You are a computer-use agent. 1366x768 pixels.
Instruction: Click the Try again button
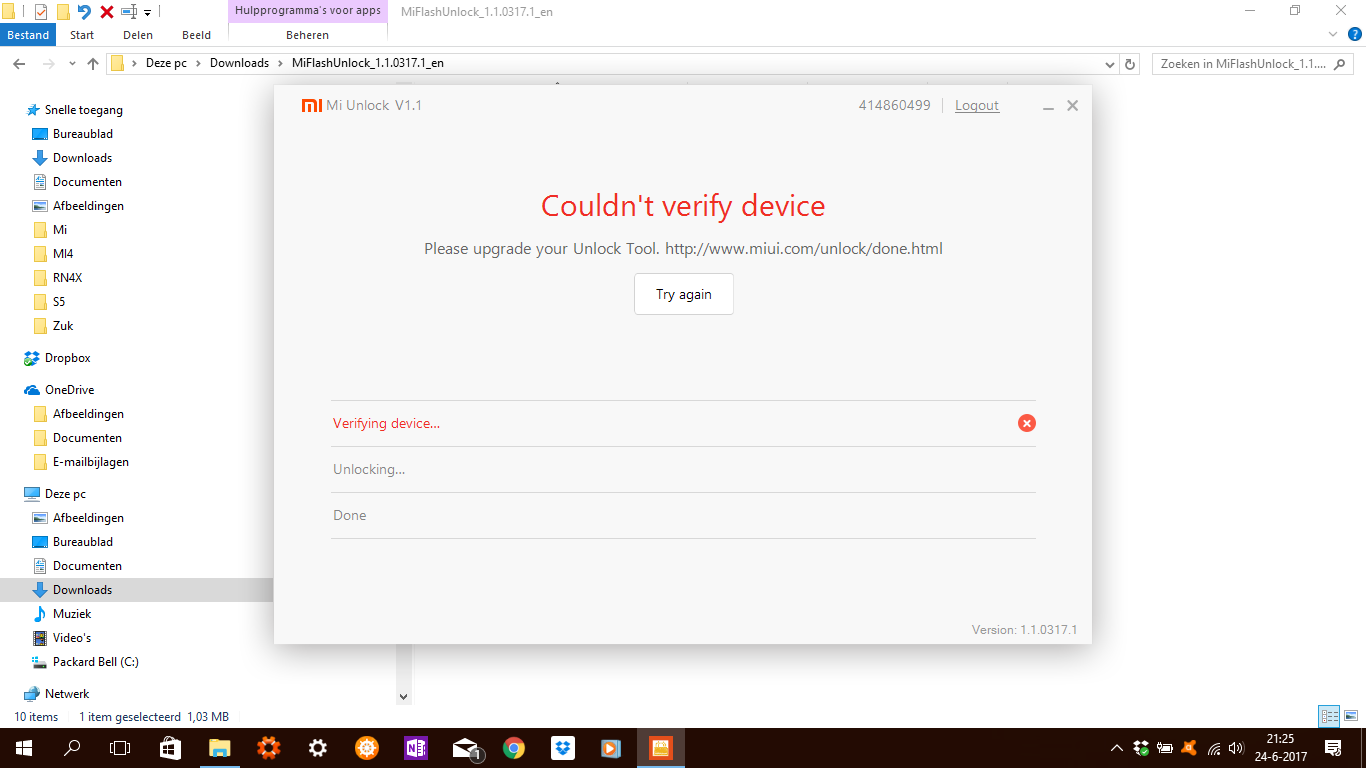(684, 294)
